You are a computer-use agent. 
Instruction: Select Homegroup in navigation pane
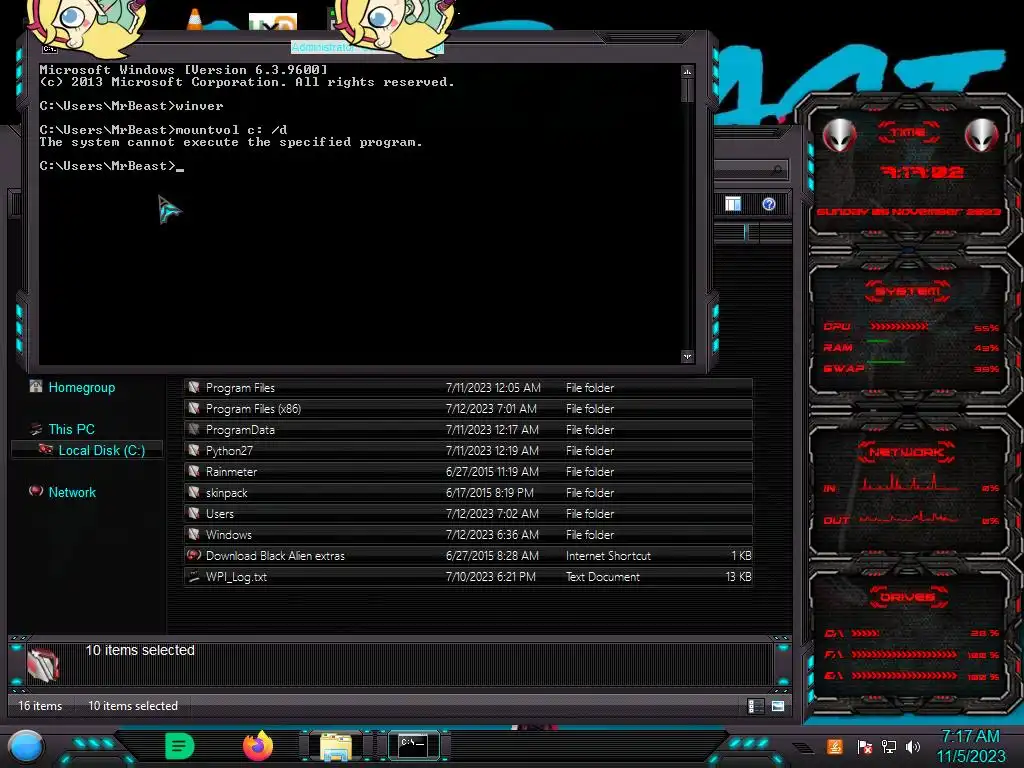click(82, 387)
